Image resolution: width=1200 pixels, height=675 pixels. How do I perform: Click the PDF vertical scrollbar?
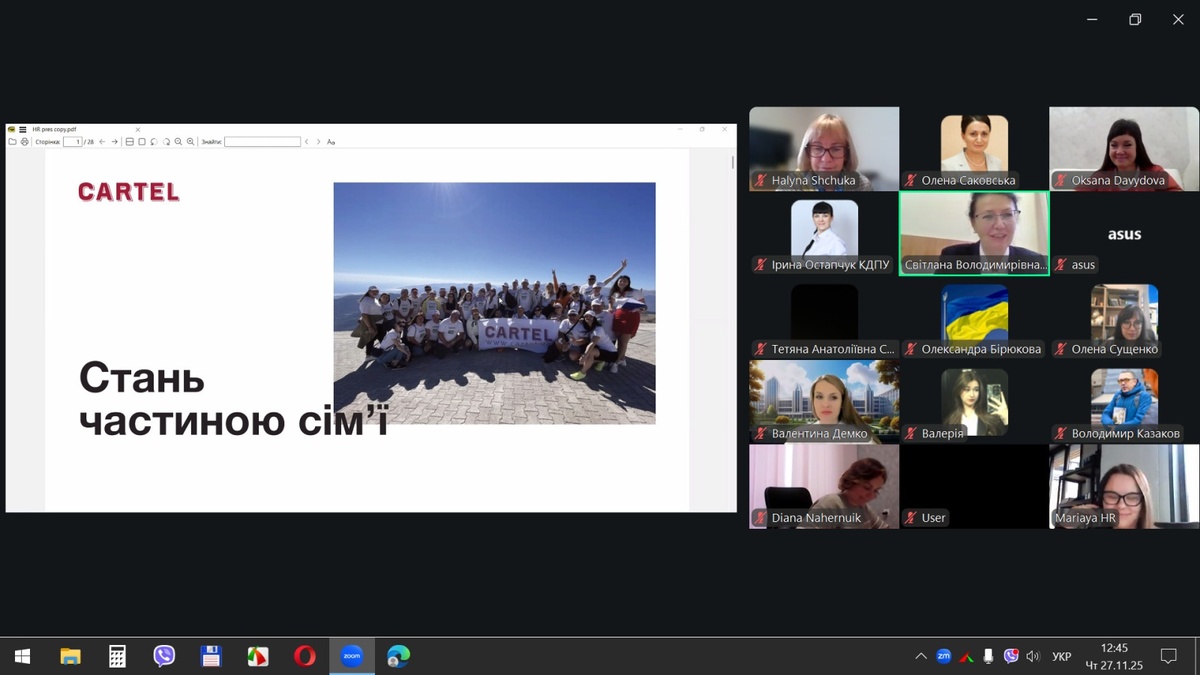tap(732, 300)
